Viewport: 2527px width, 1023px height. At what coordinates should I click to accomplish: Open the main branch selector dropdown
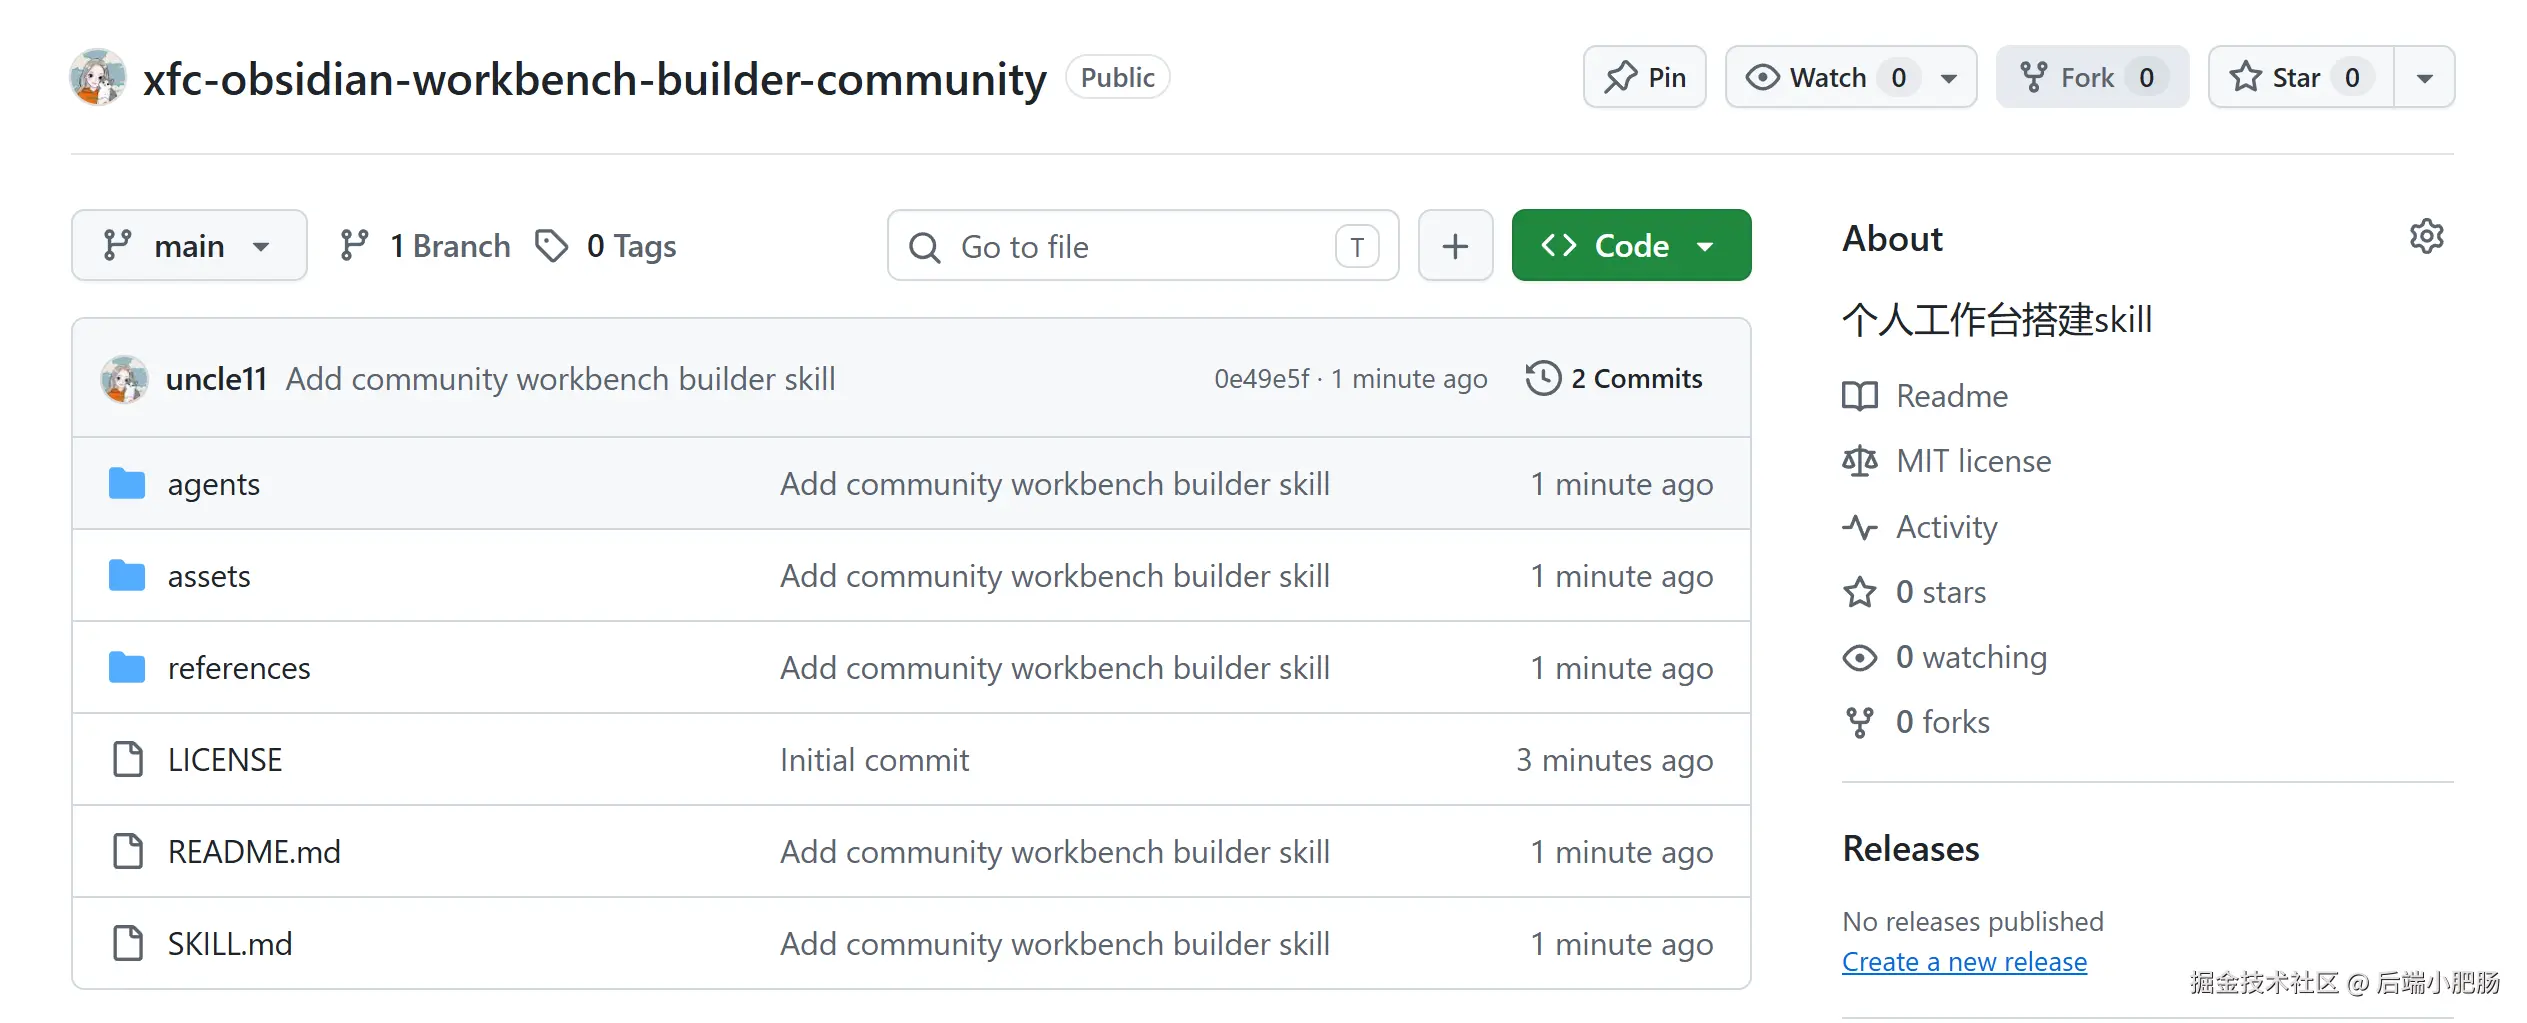pyautogui.click(x=189, y=246)
